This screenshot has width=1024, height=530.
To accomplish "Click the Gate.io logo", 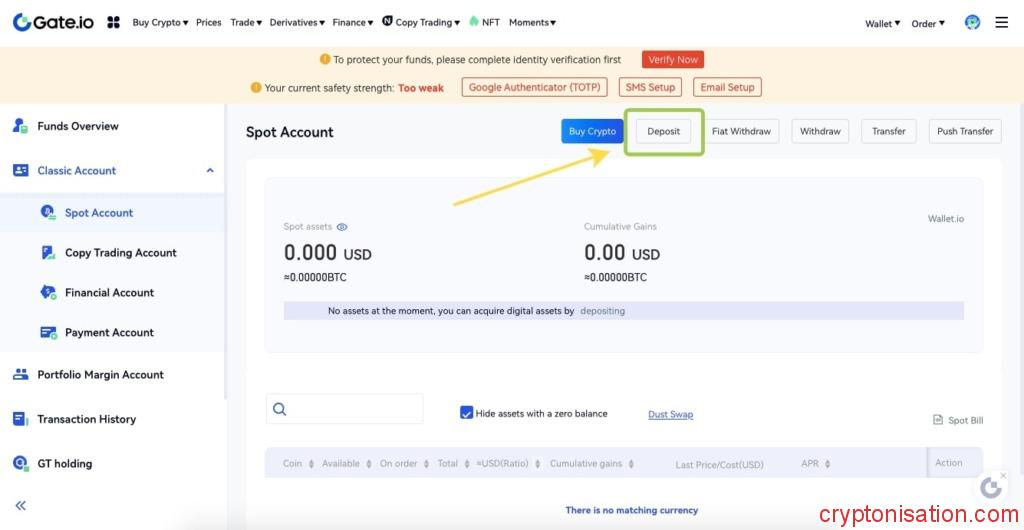I will pyautogui.click(x=53, y=22).
